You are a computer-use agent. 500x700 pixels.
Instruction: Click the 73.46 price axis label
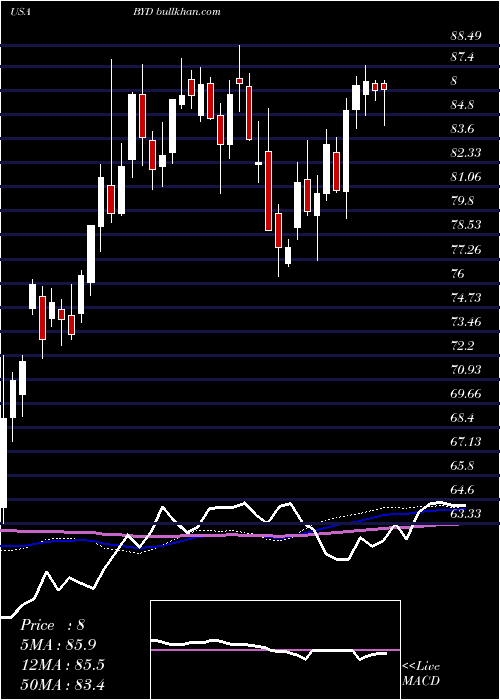tap(466, 321)
